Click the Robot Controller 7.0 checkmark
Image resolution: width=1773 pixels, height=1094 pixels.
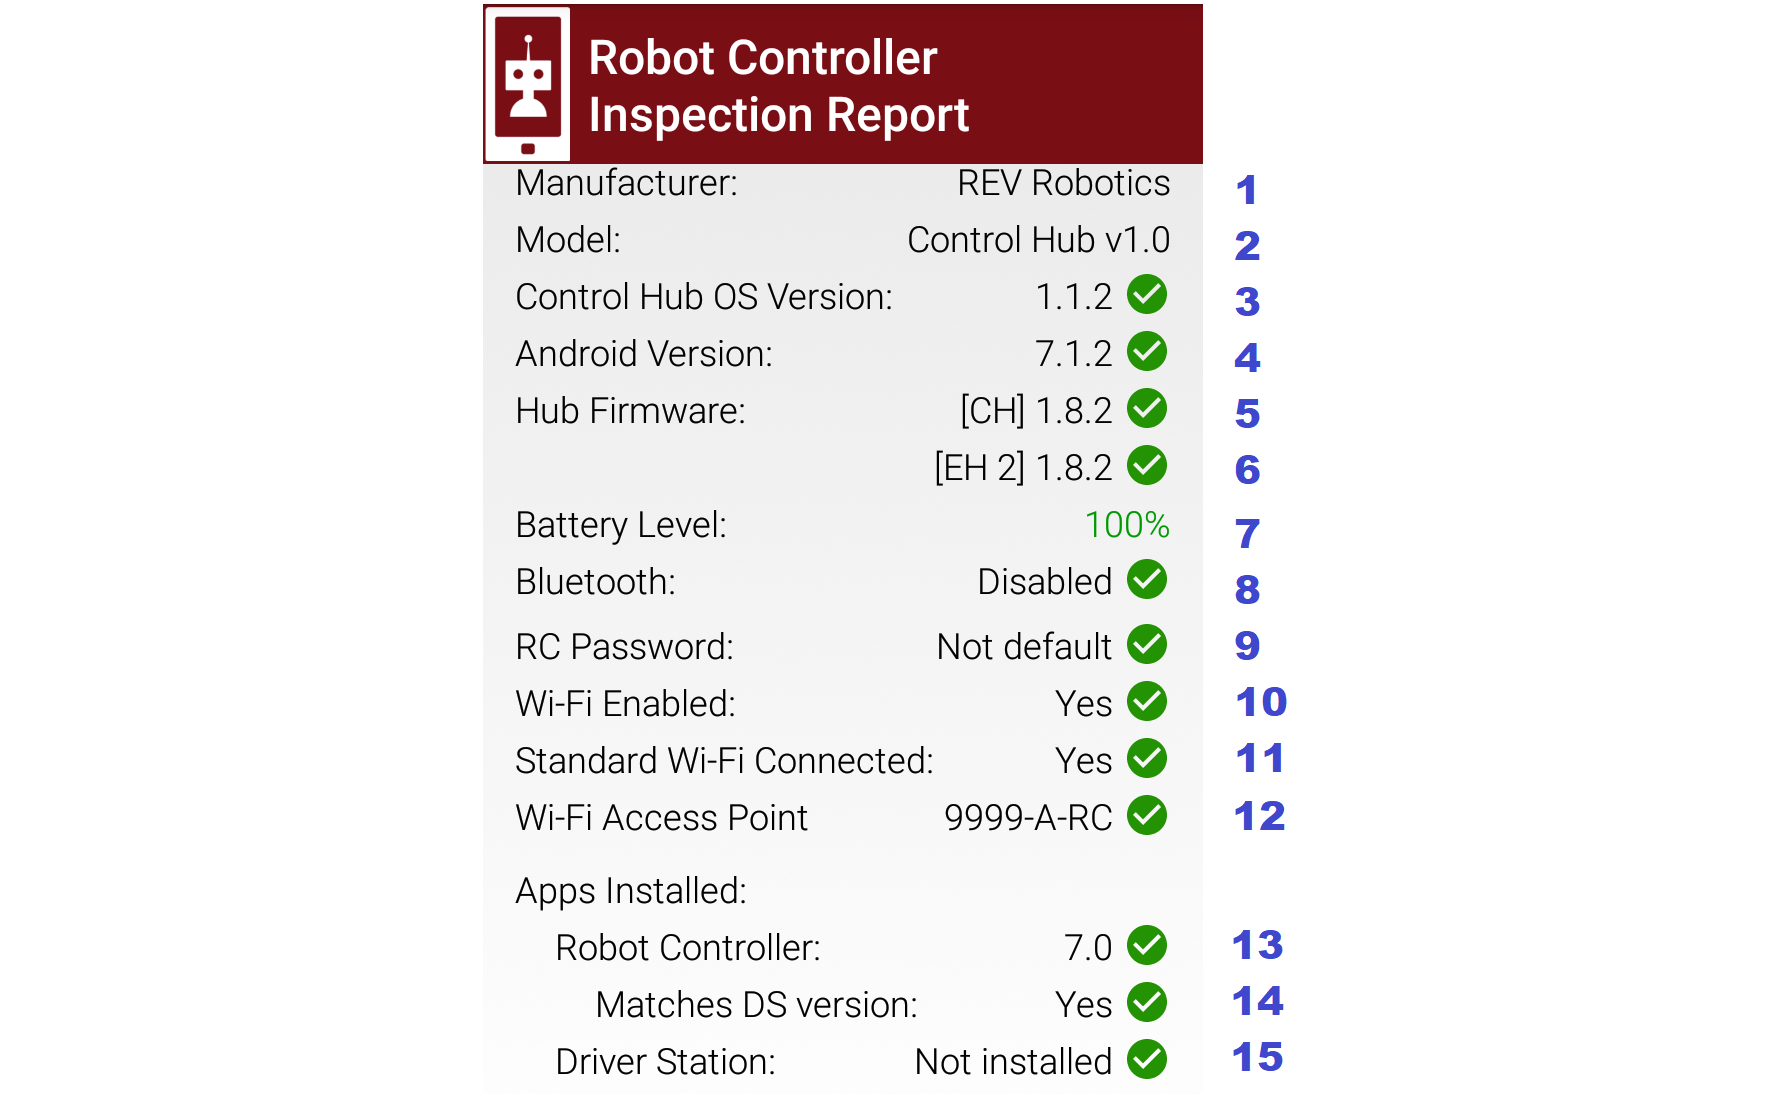tap(1147, 946)
